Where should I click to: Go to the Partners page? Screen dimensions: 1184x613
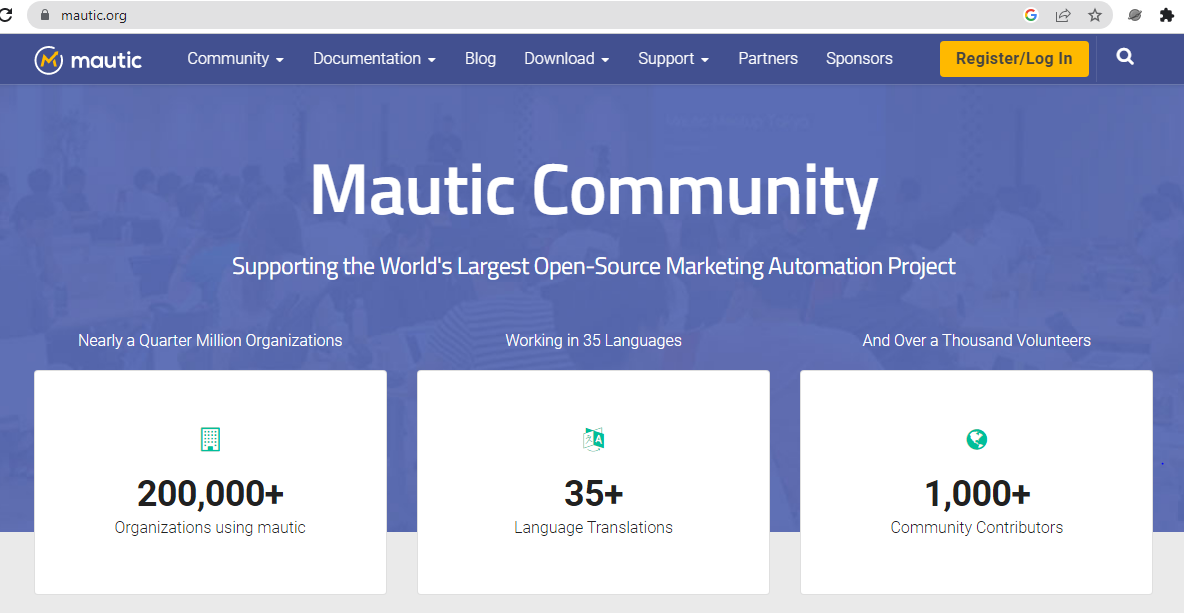(768, 59)
